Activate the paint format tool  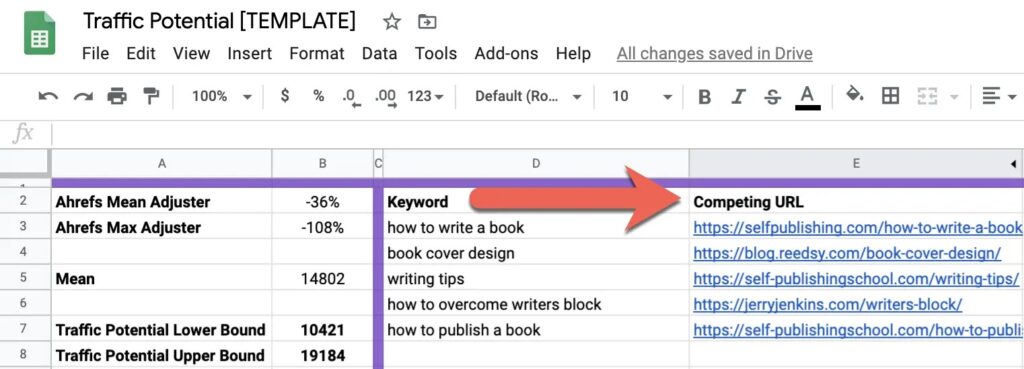click(152, 97)
